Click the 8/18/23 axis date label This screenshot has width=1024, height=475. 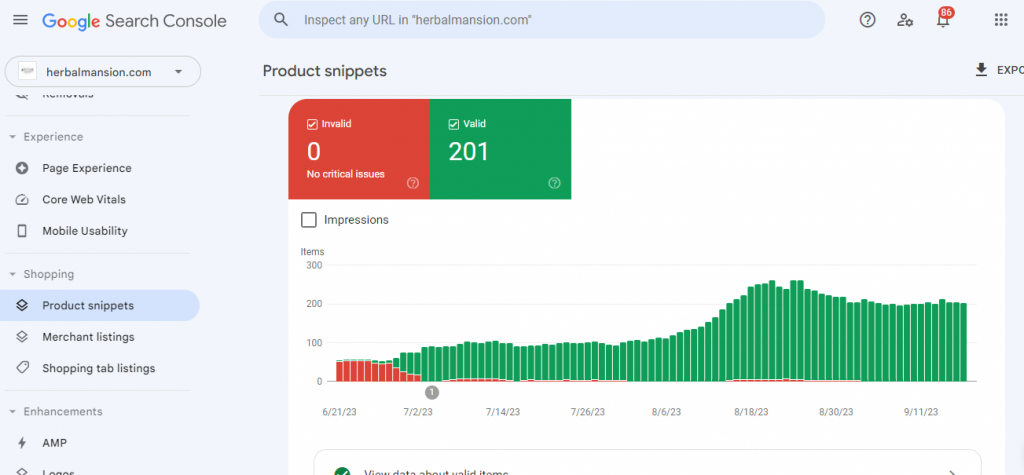click(751, 412)
